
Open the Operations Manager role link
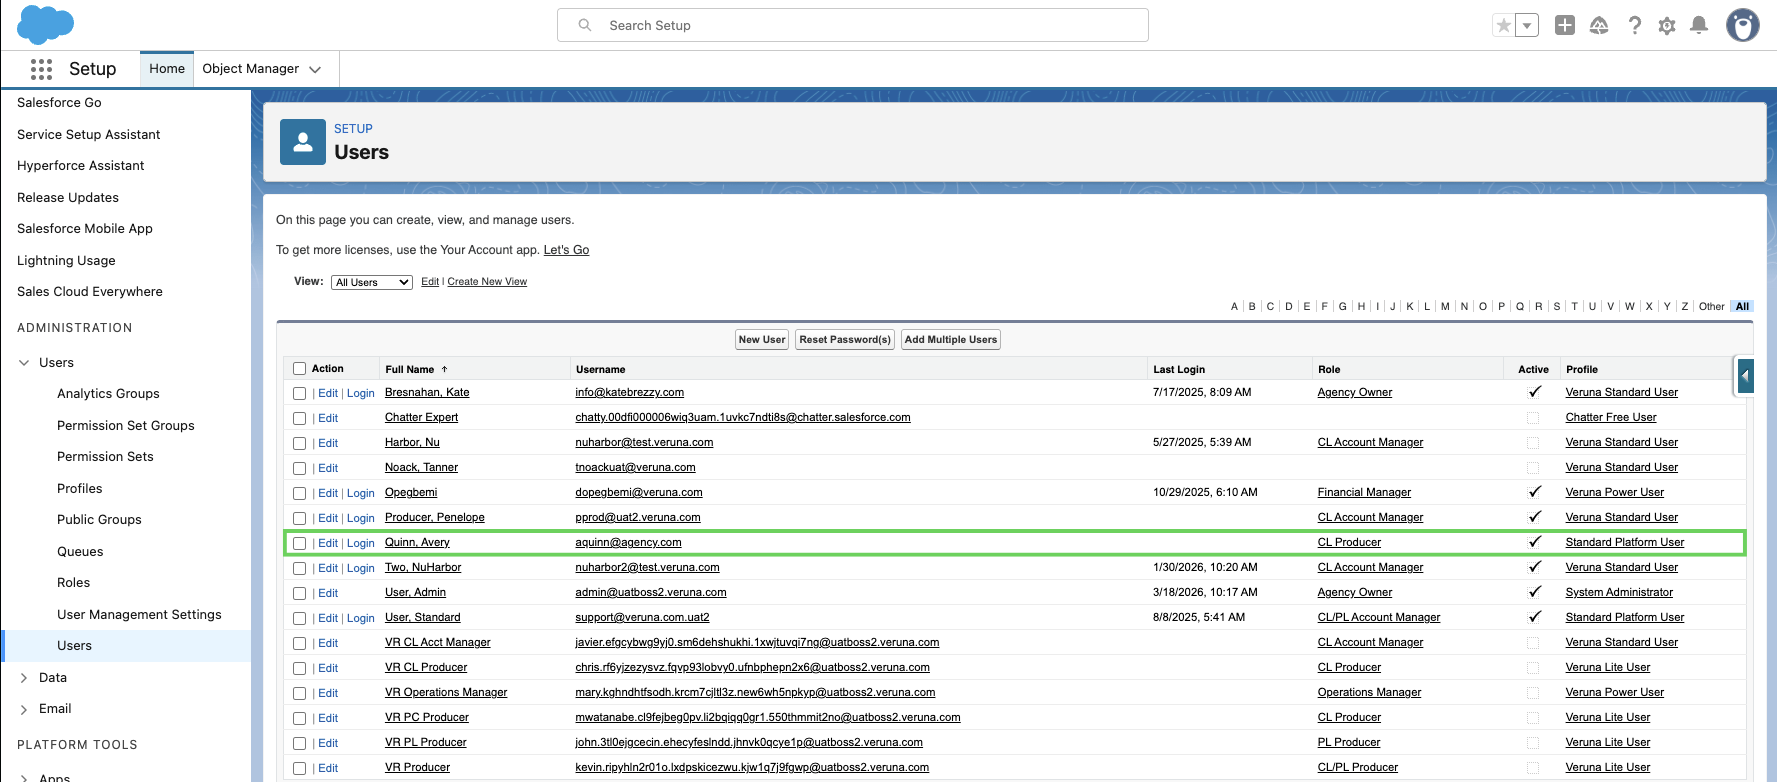(1369, 693)
